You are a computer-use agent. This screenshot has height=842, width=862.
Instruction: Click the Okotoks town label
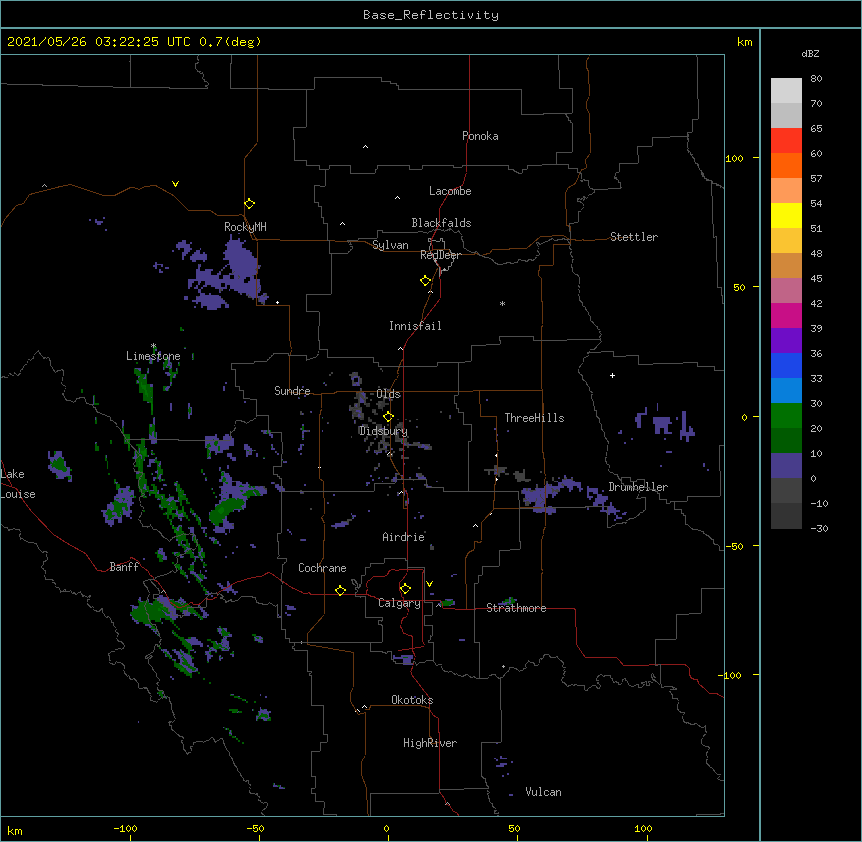tap(412, 700)
